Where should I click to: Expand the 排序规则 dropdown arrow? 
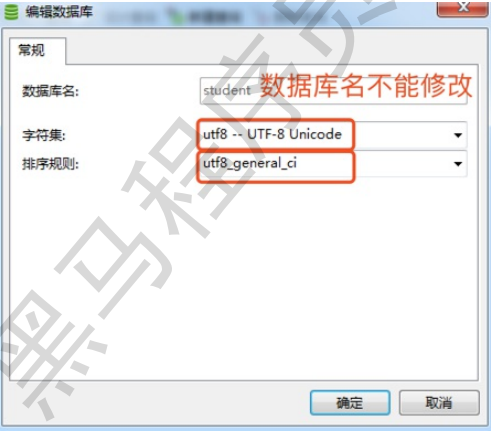(458, 164)
